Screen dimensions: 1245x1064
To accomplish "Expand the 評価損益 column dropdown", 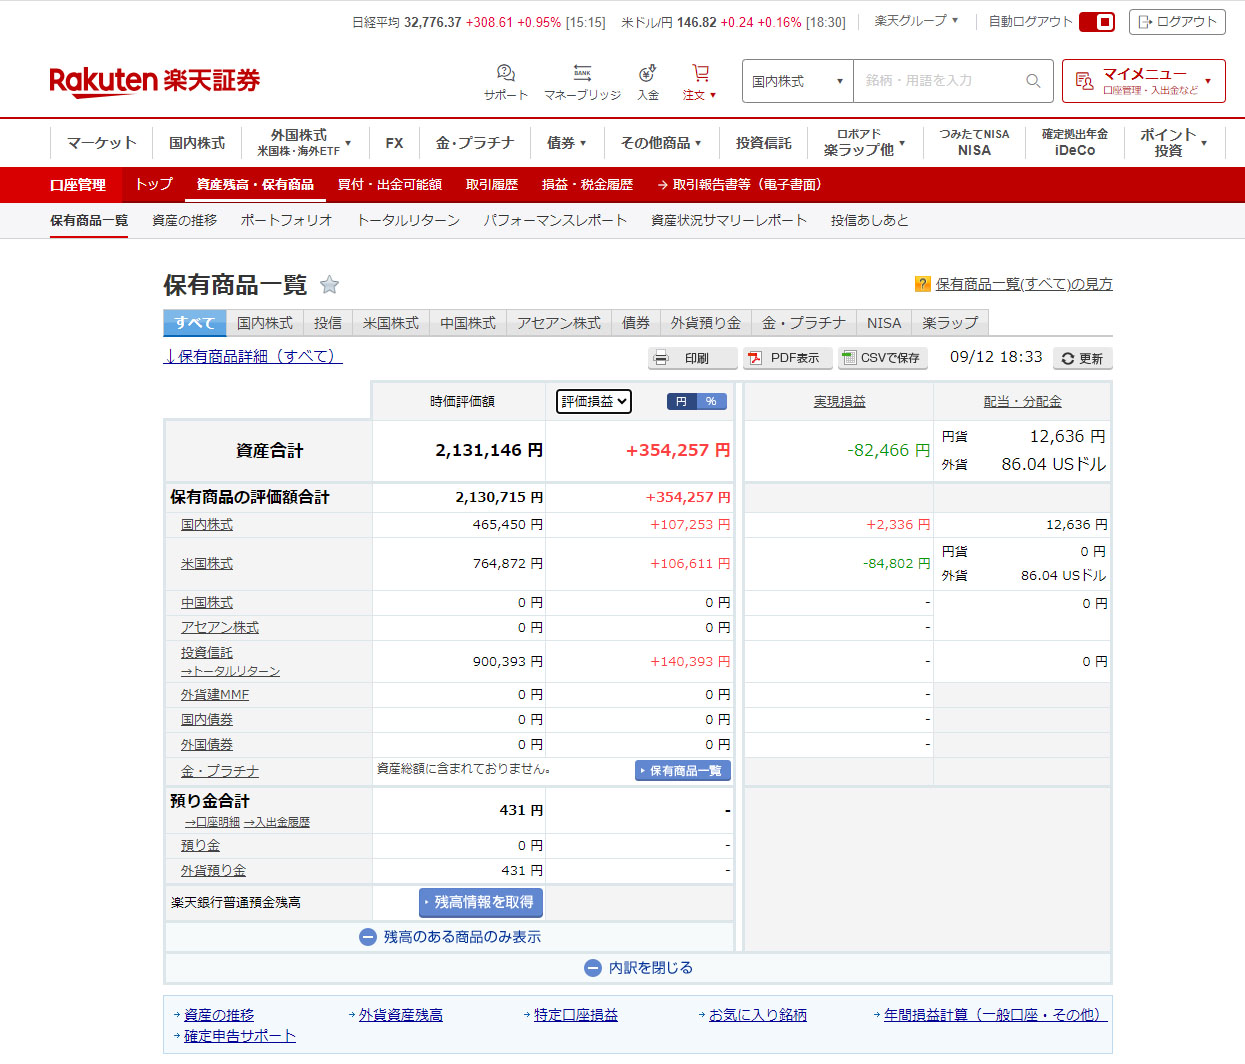I will 594,401.
